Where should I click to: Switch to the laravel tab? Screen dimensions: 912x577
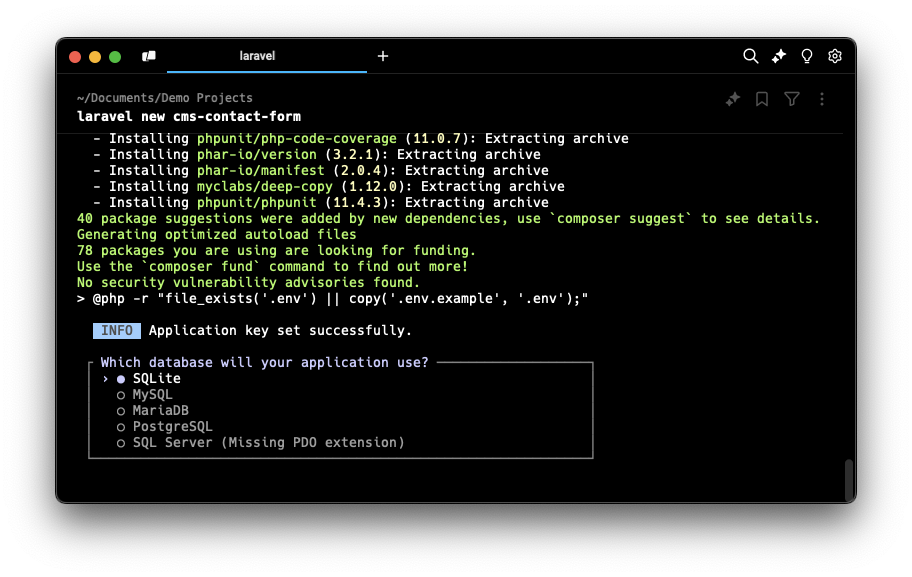[258, 57]
